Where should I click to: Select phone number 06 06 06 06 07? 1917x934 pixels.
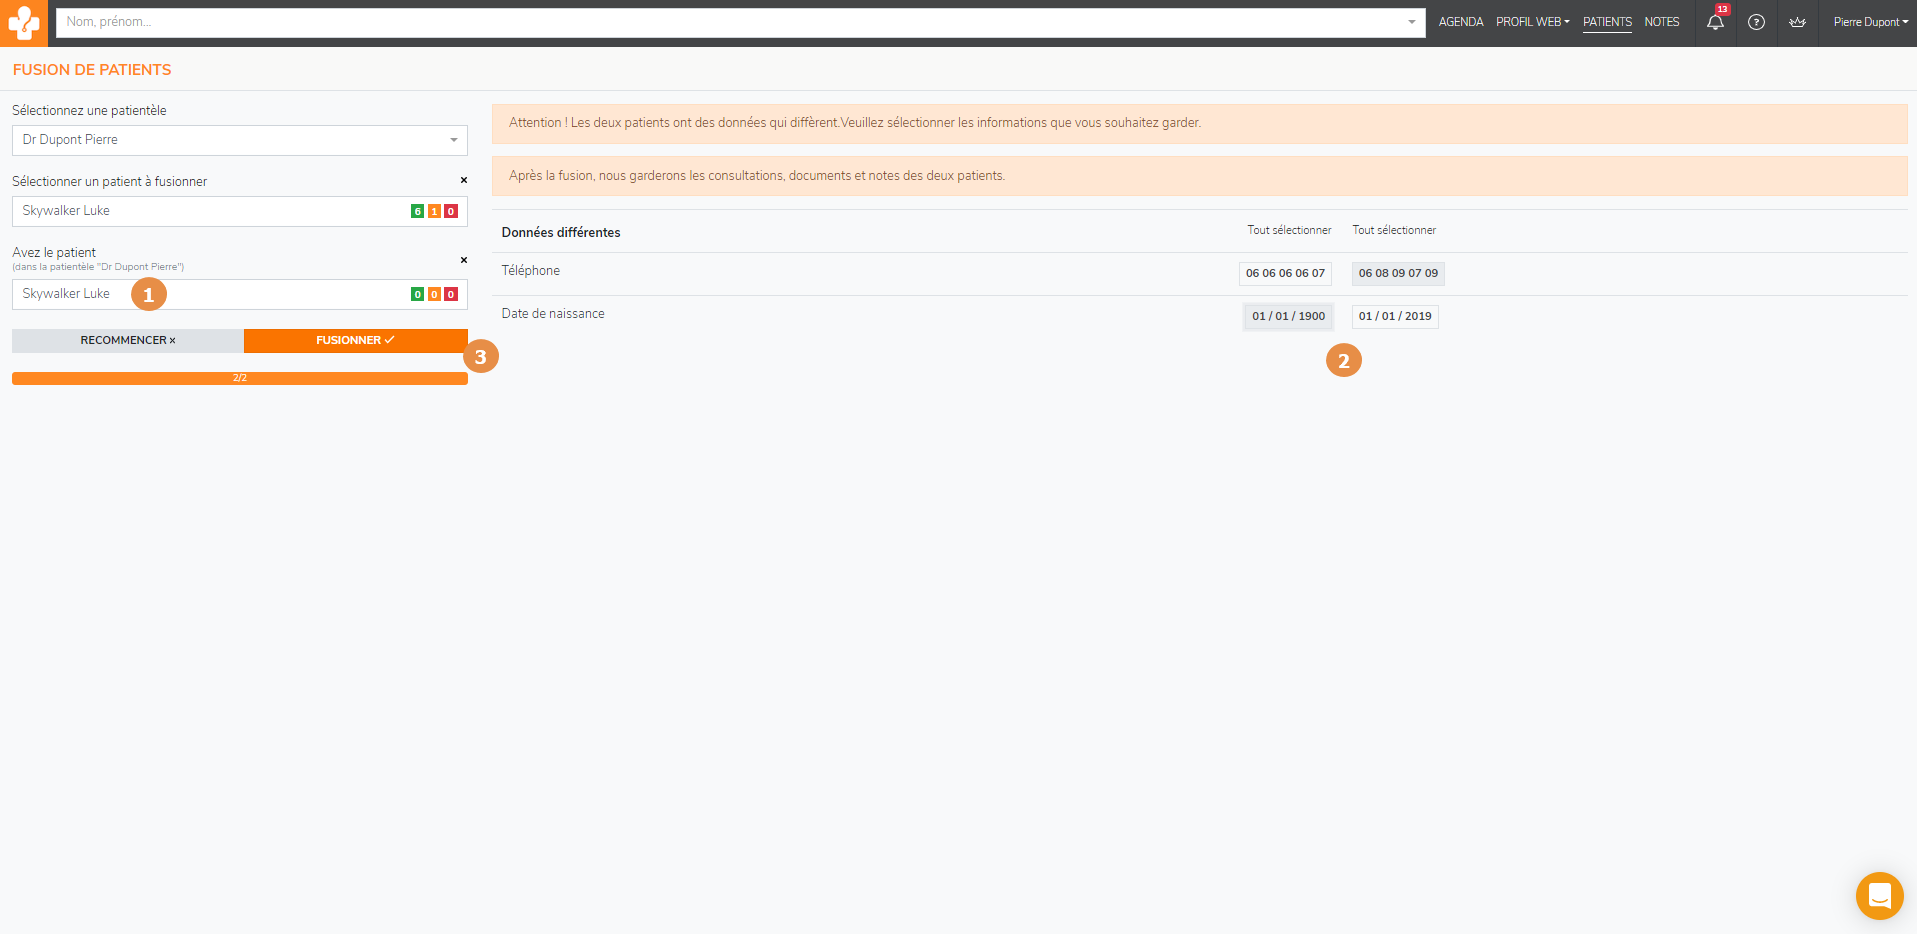point(1285,273)
